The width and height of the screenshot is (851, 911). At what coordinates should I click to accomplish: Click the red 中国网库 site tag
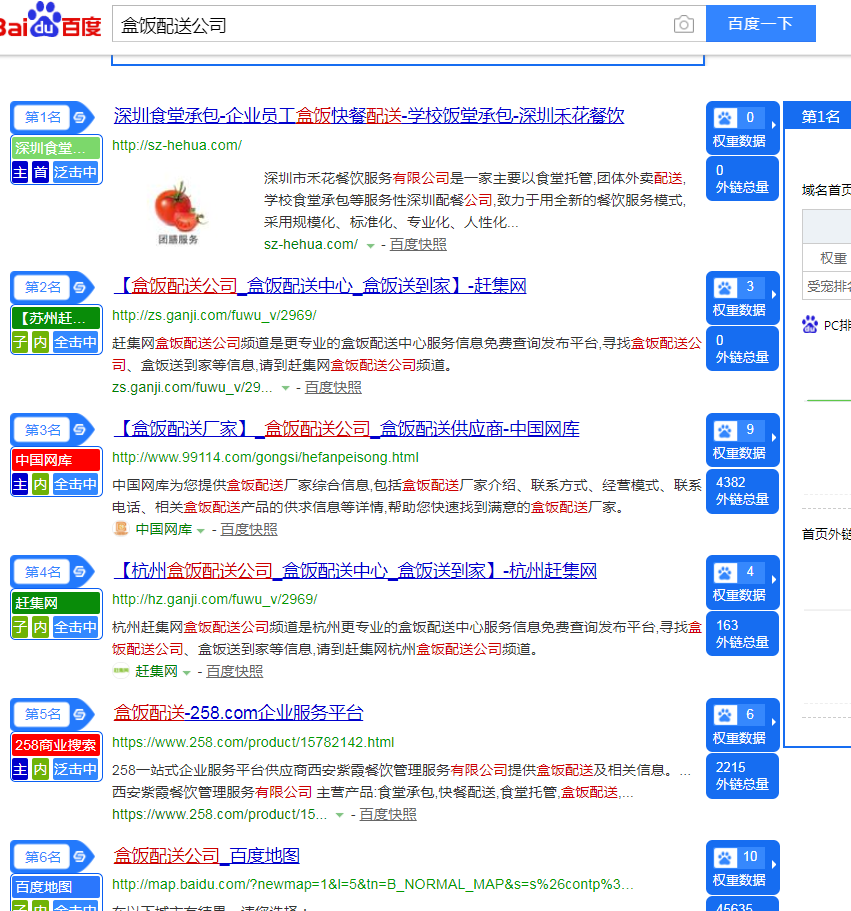56,461
